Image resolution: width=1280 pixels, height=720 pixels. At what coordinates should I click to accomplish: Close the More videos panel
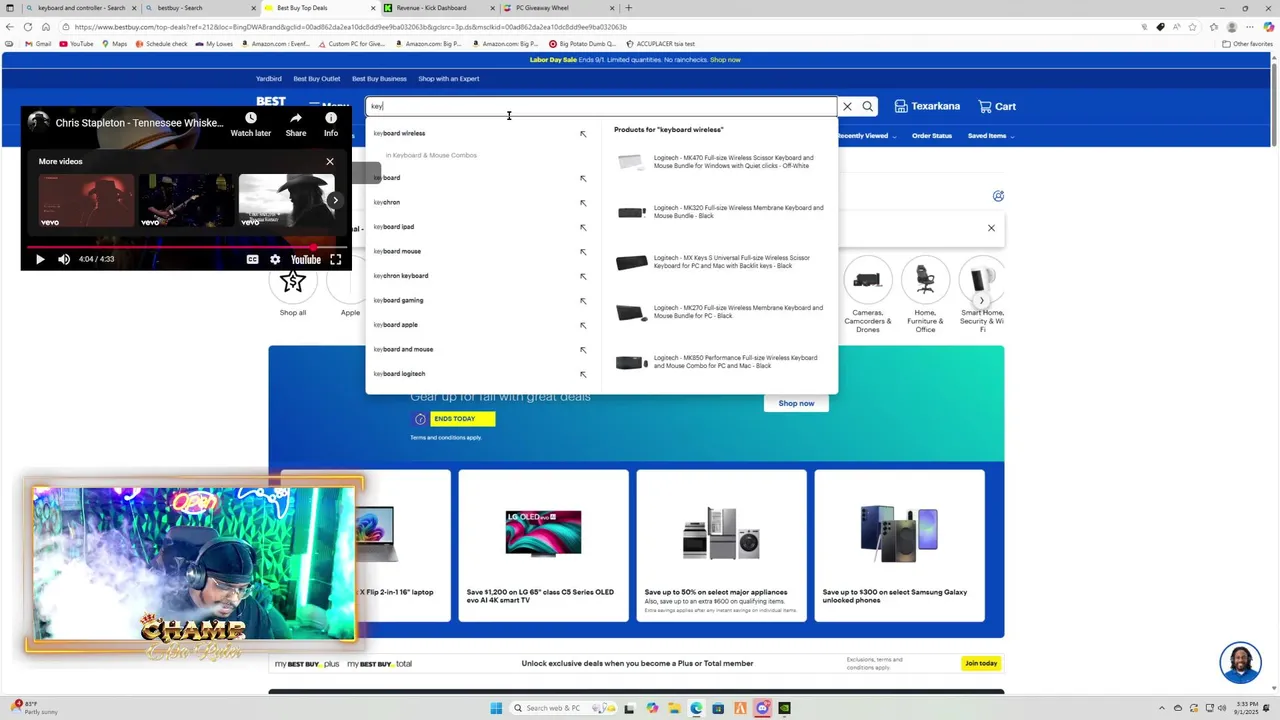coord(330,161)
